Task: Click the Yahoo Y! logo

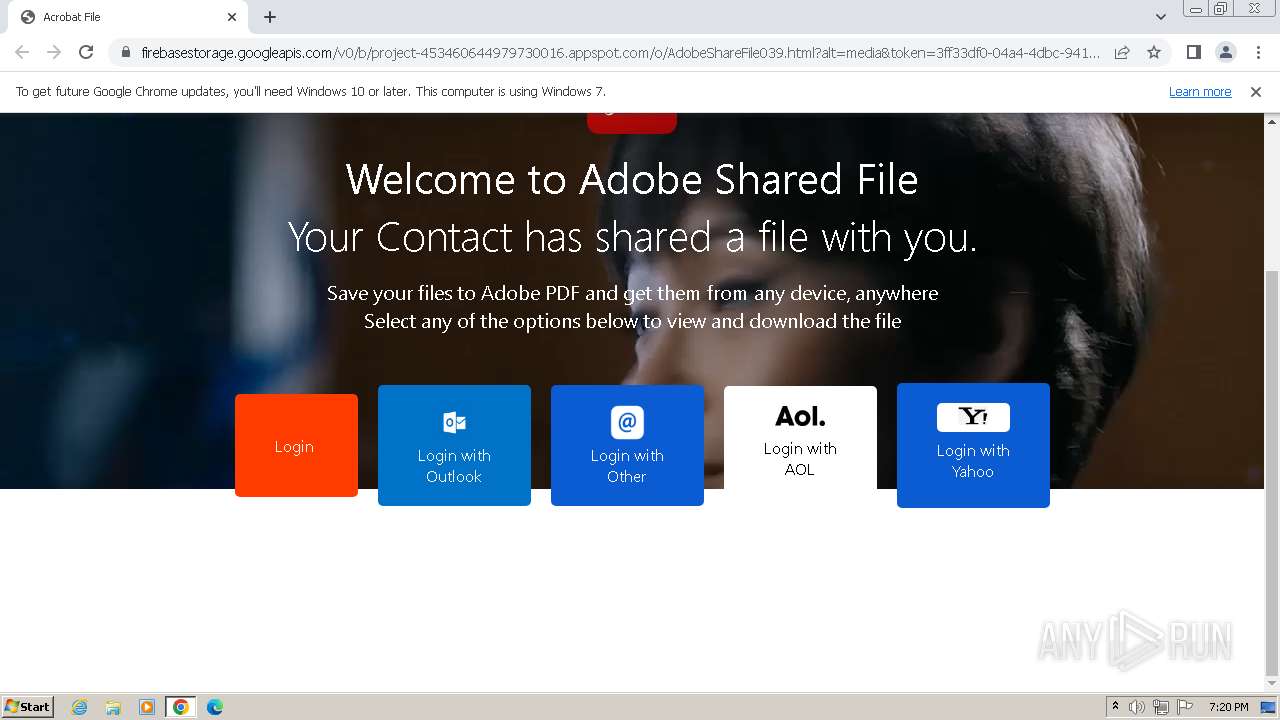Action: (973, 417)
